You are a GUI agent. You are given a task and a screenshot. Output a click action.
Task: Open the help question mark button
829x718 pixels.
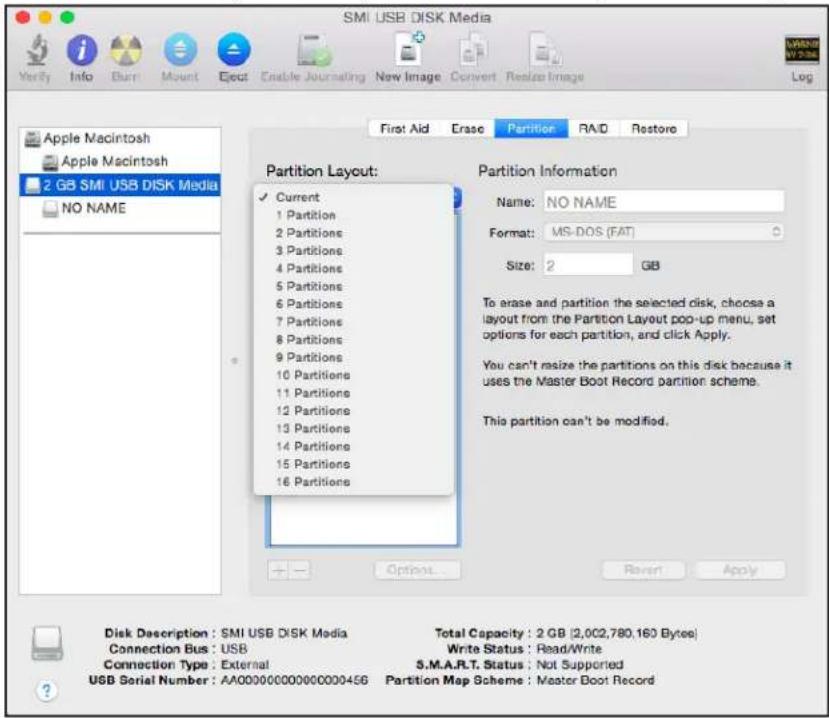(47, 690)
